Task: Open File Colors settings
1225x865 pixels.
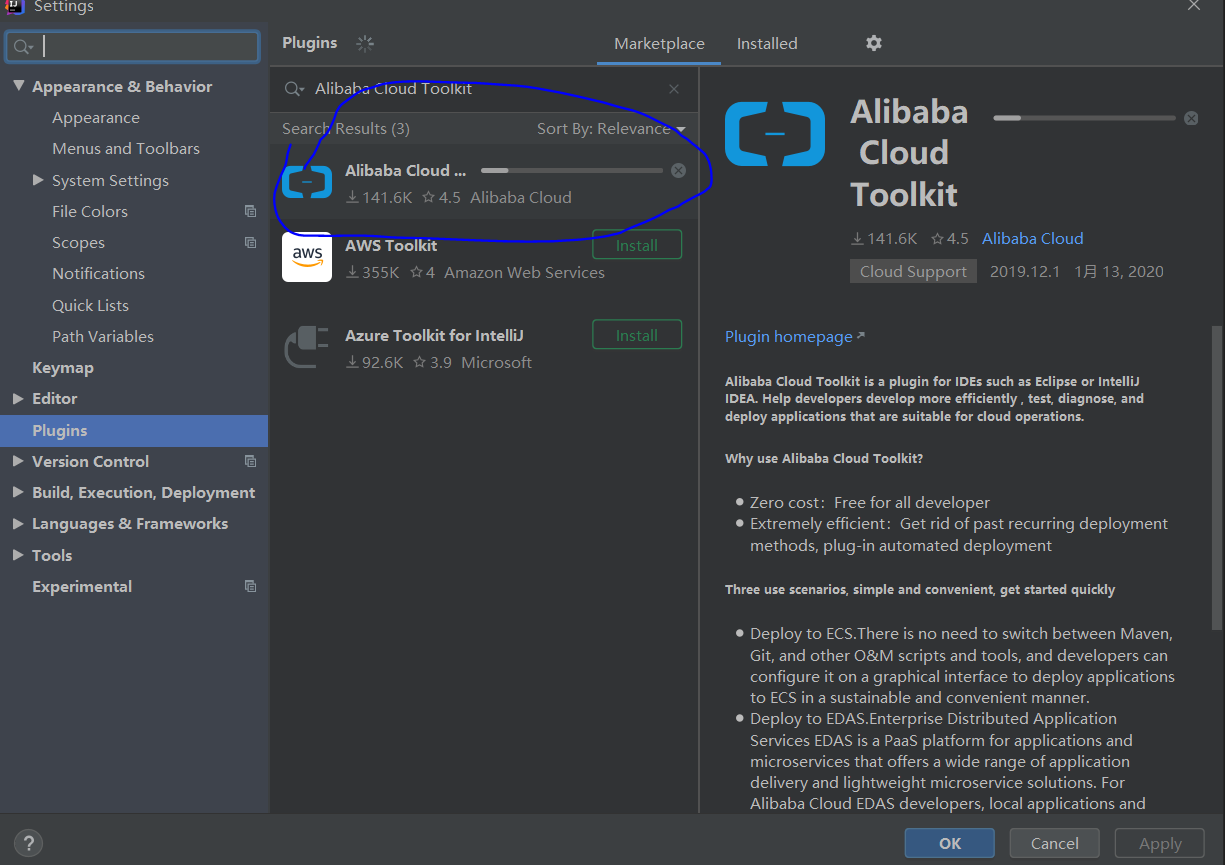Action: point(90,211)
